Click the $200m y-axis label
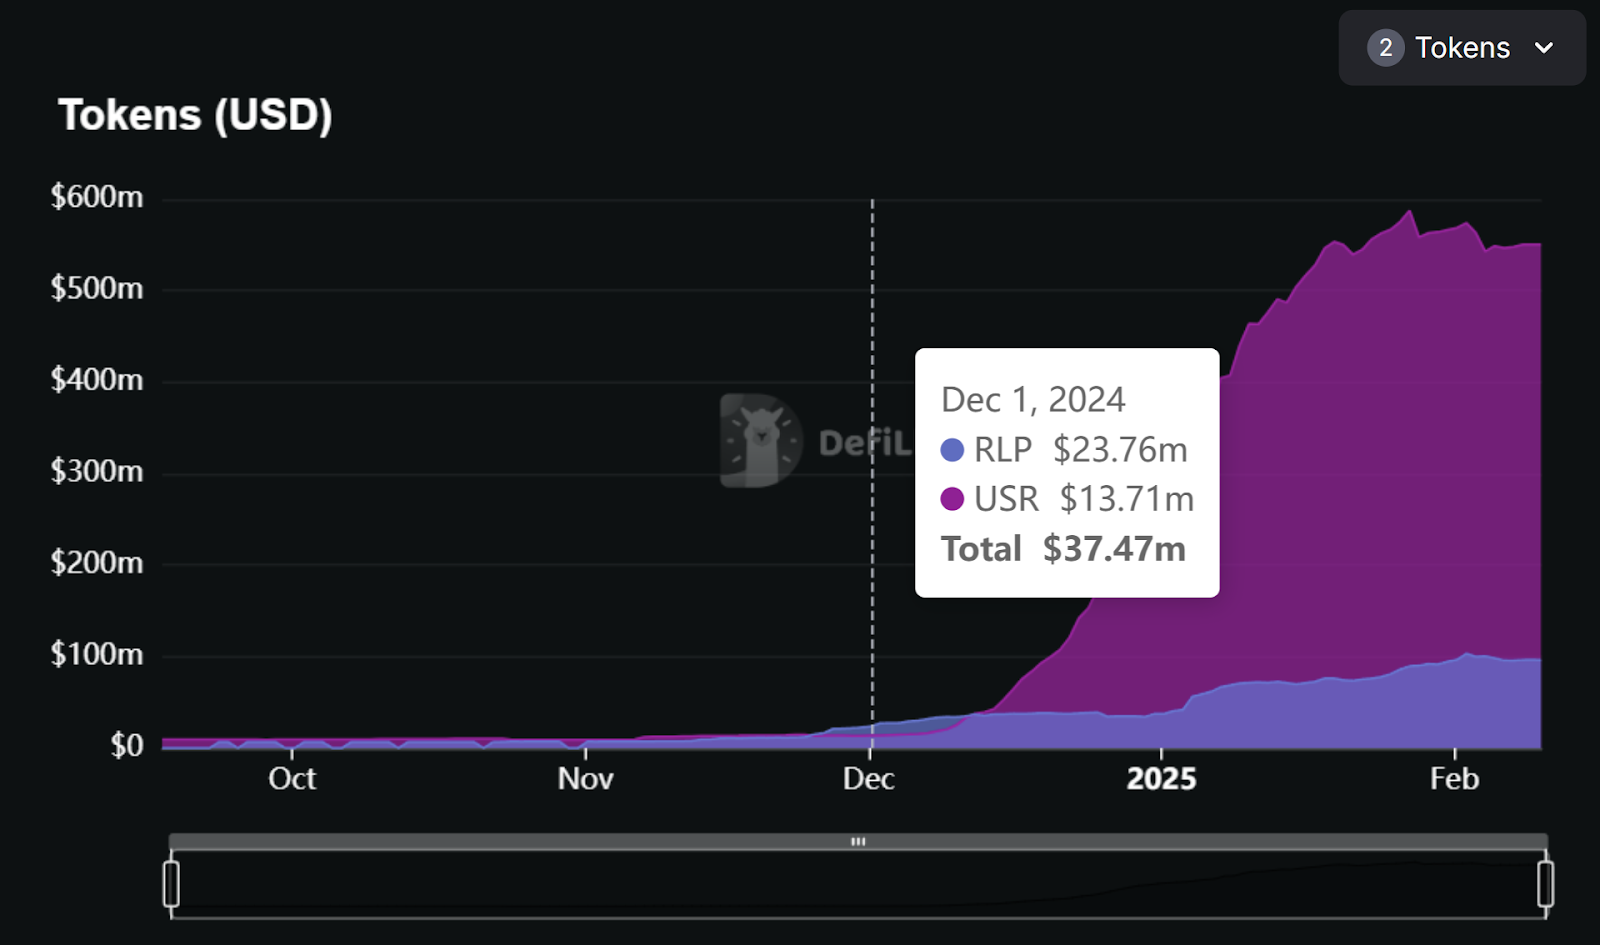1600x945 pixels. point(97,563)
